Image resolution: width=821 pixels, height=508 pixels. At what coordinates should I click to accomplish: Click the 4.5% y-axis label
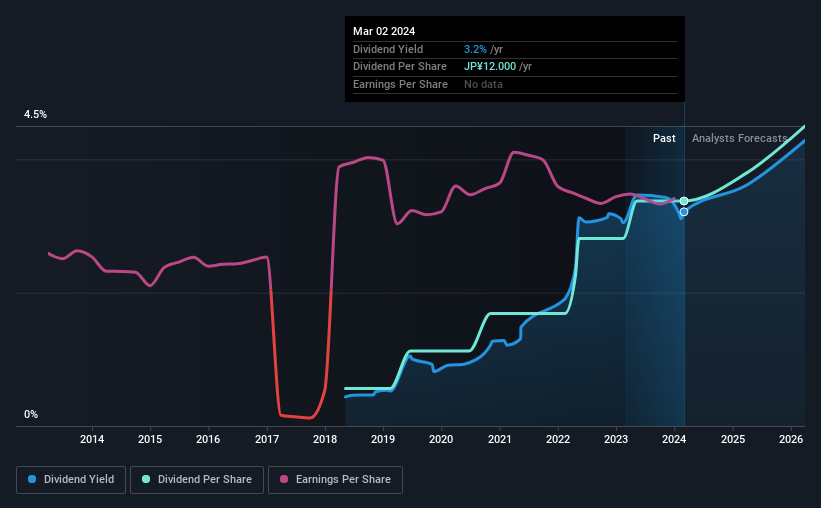coord(35,114)
